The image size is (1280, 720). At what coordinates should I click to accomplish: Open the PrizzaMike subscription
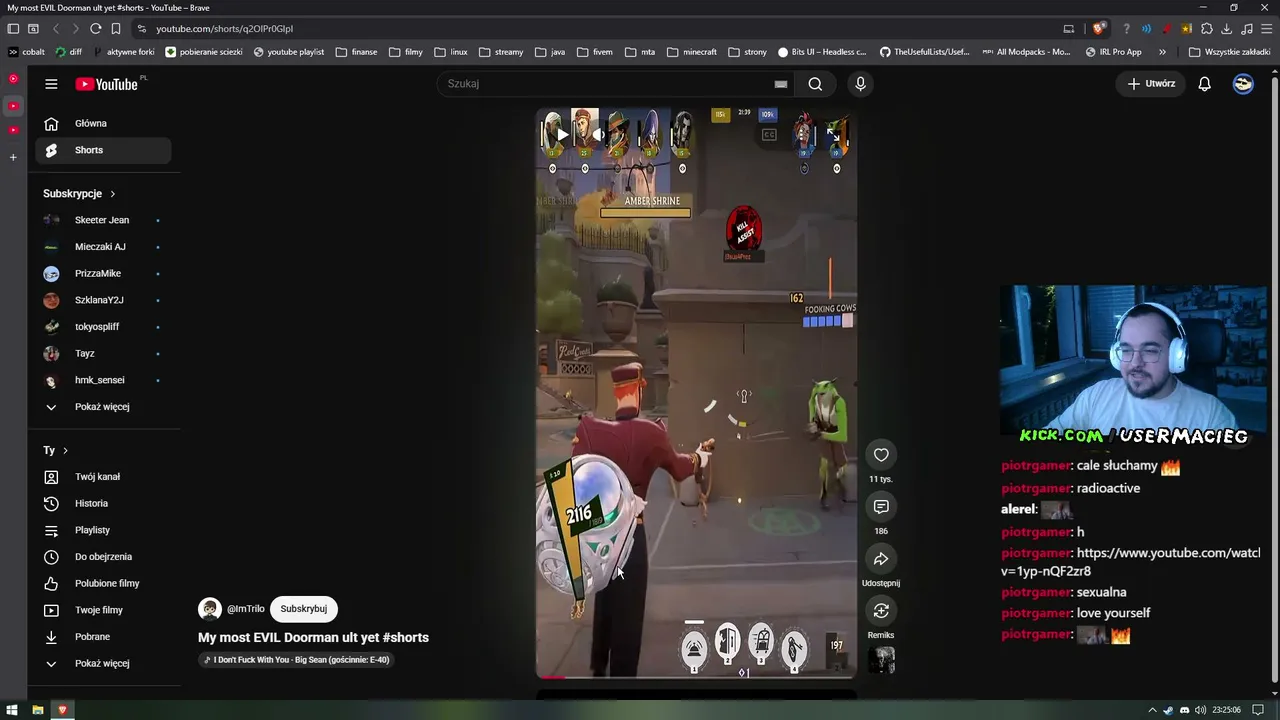103,274
